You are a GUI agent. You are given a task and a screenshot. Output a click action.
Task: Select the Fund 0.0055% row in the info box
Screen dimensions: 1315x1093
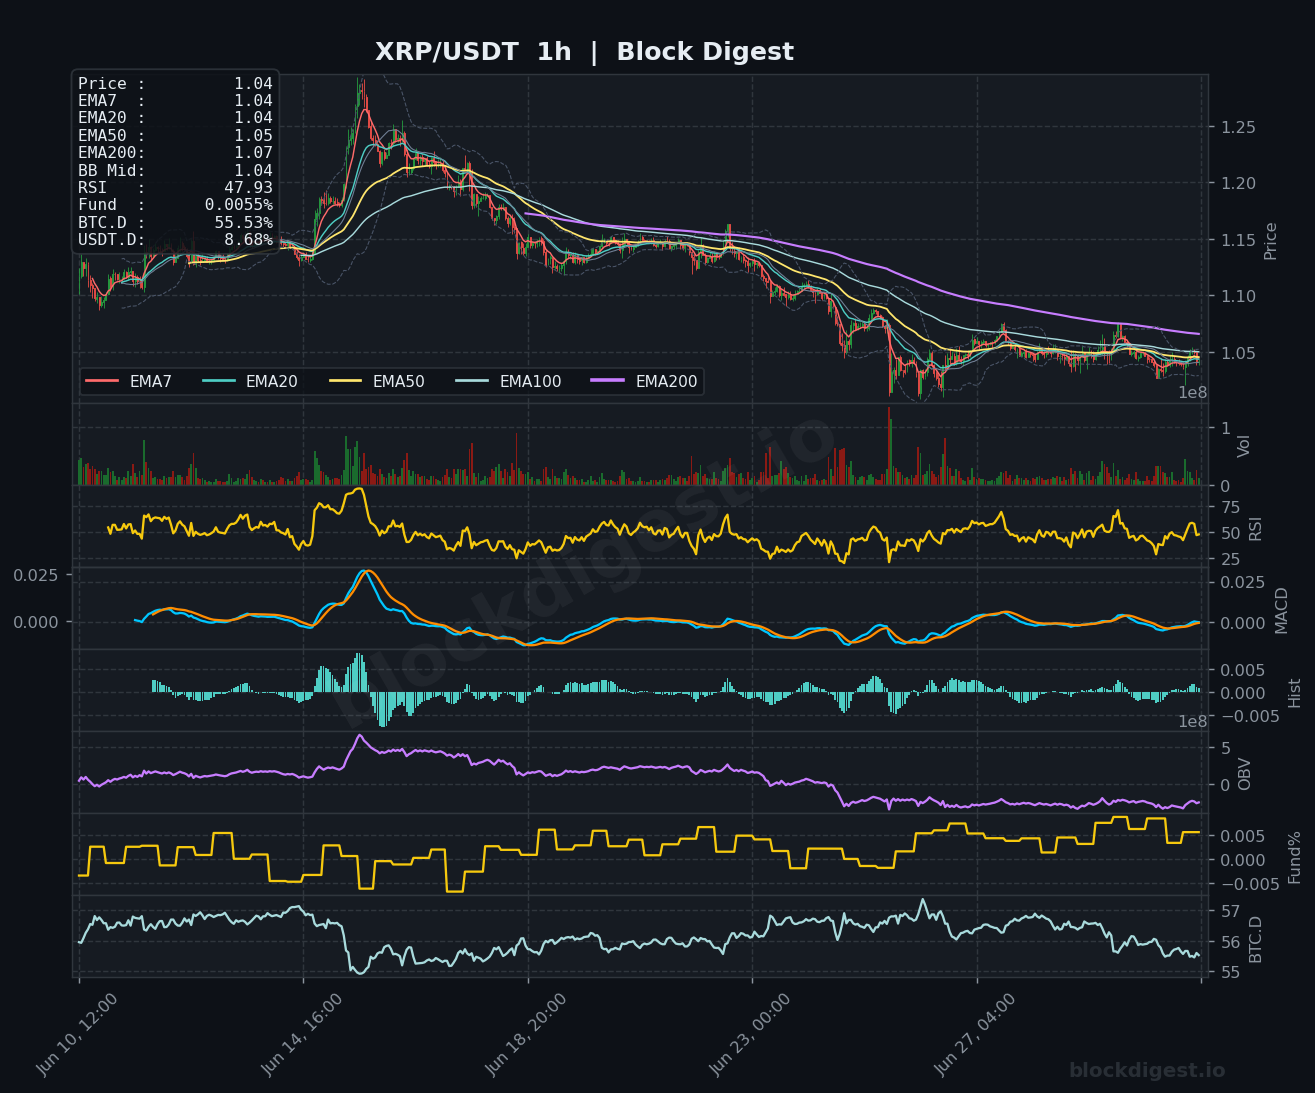coord(175,205)
